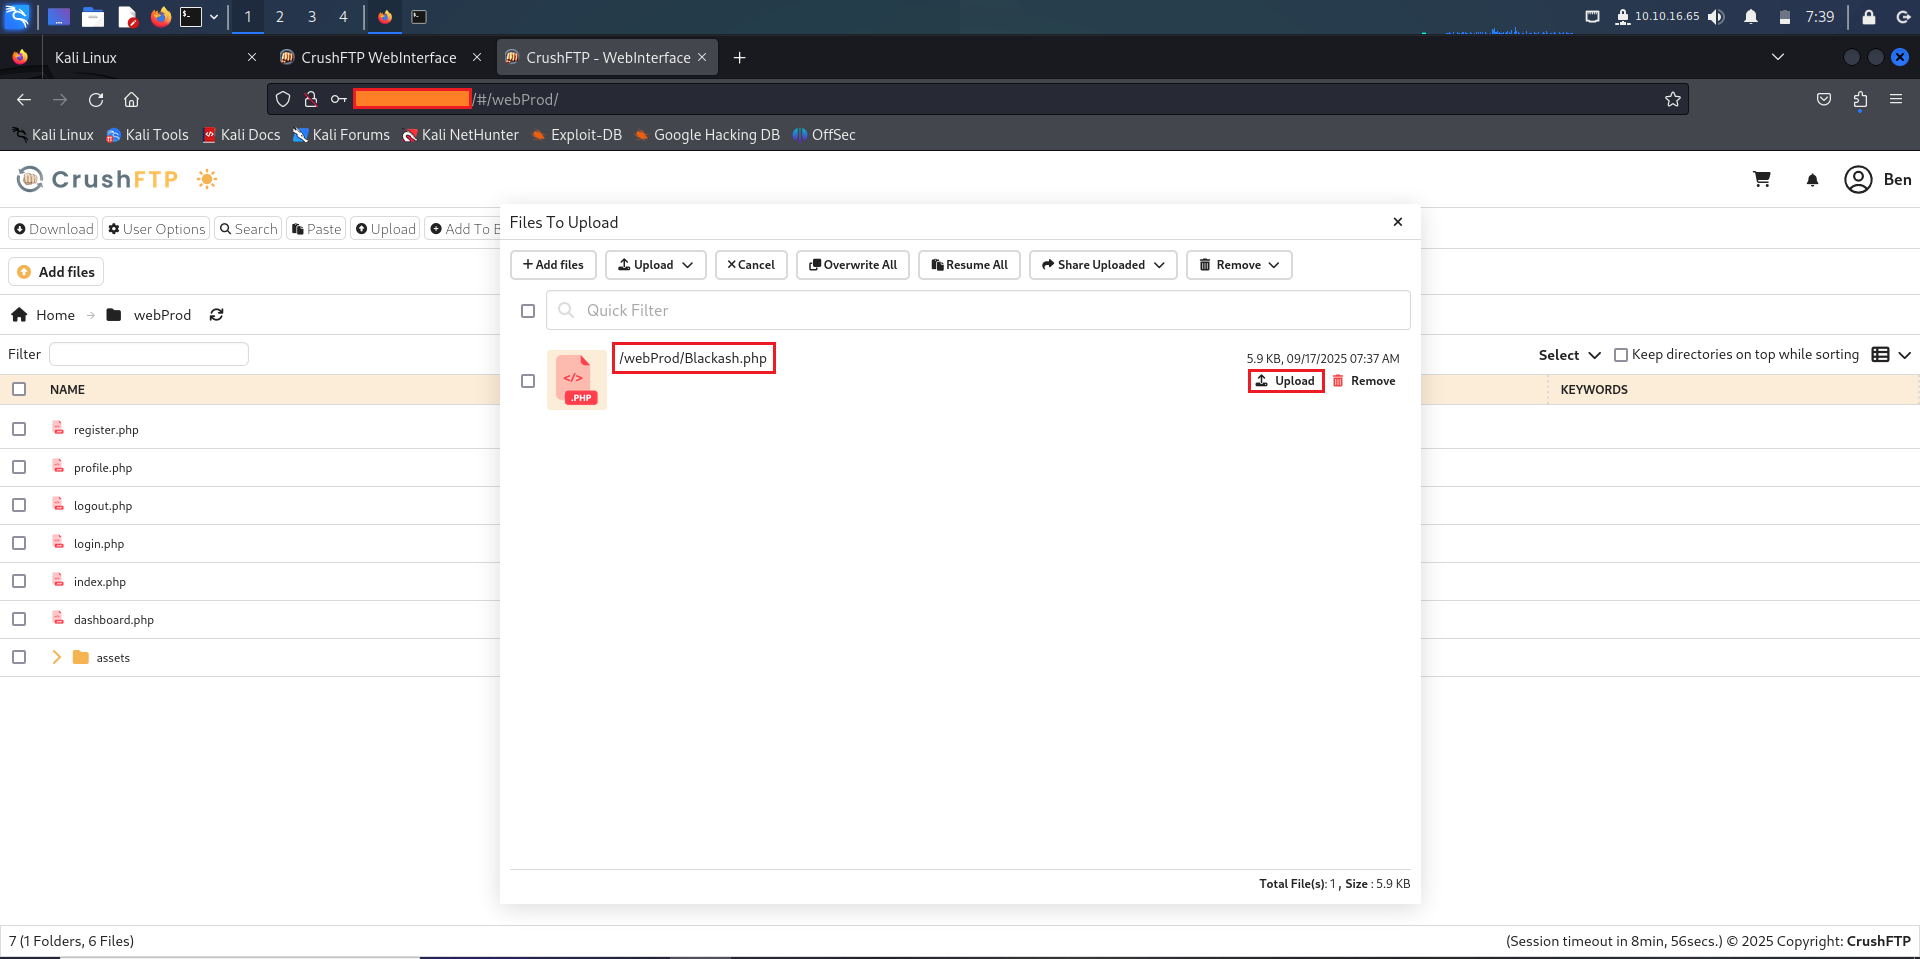Open the Download toolbar item
The image size is (1920, 959).
[53, 229]
